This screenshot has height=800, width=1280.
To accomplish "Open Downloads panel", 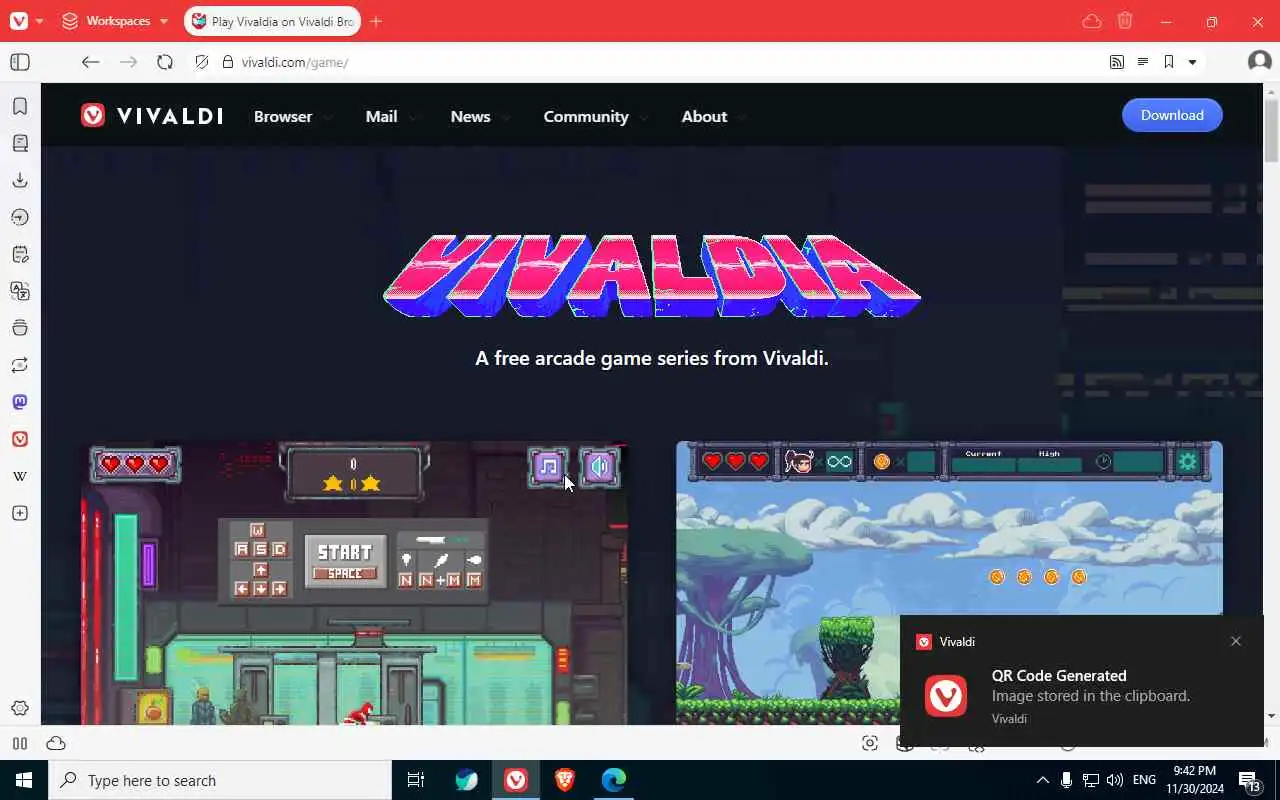I will 20,180.
